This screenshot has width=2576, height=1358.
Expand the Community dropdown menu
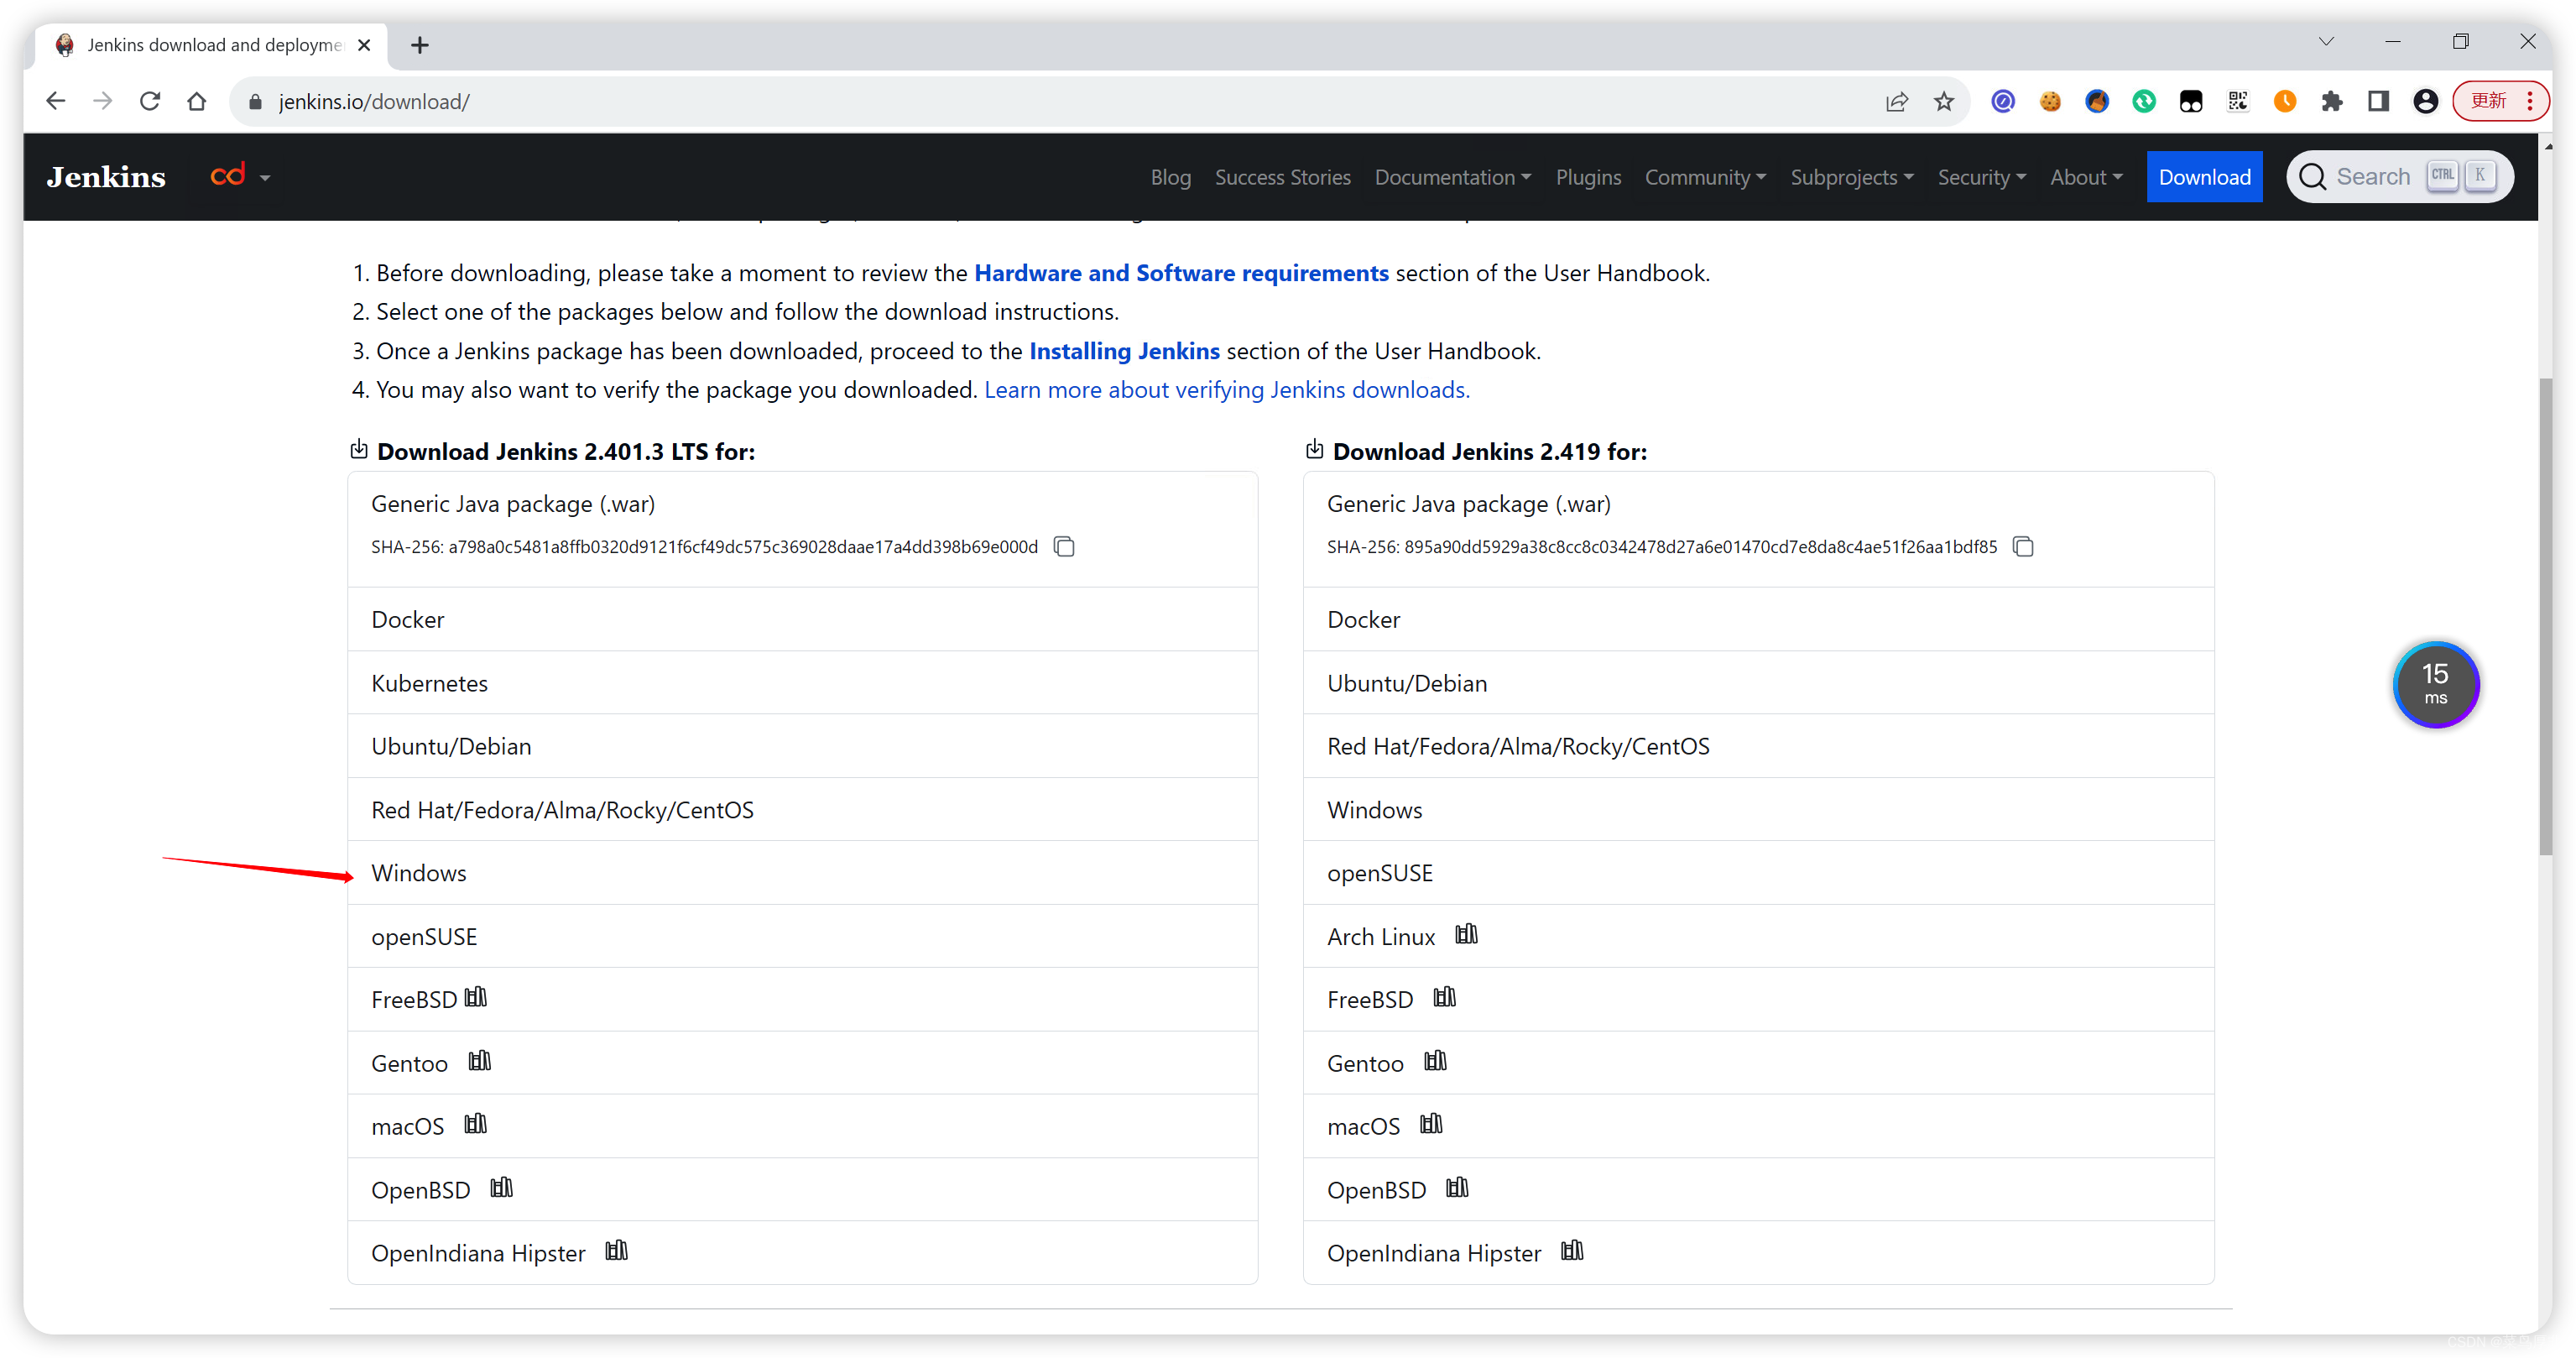tap(1703, 175)
